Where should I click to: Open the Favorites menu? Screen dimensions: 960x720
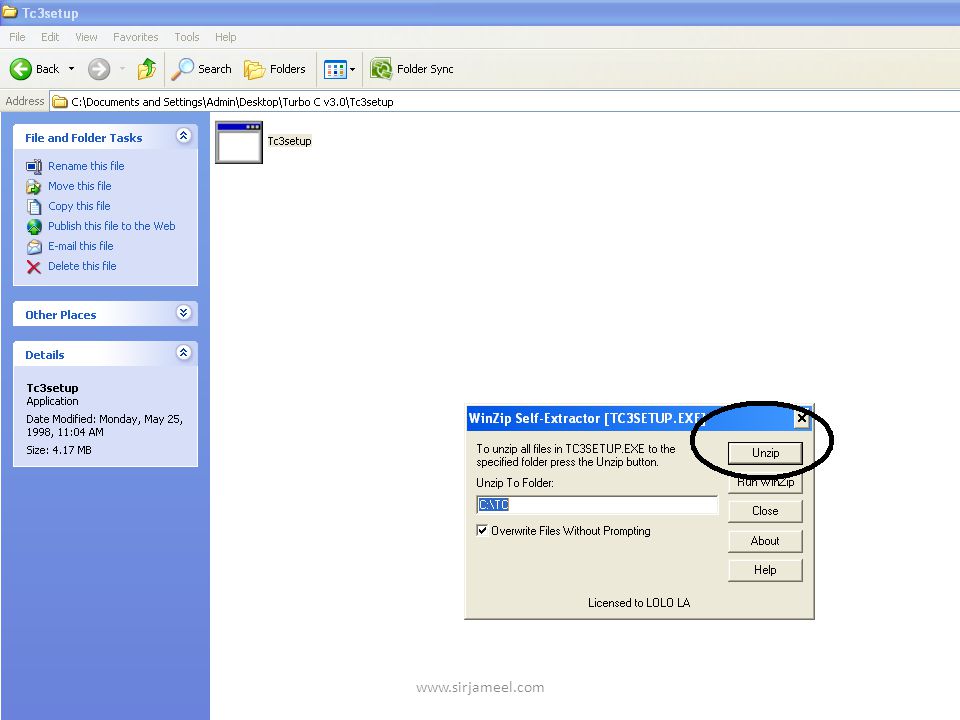pos(135,37)
